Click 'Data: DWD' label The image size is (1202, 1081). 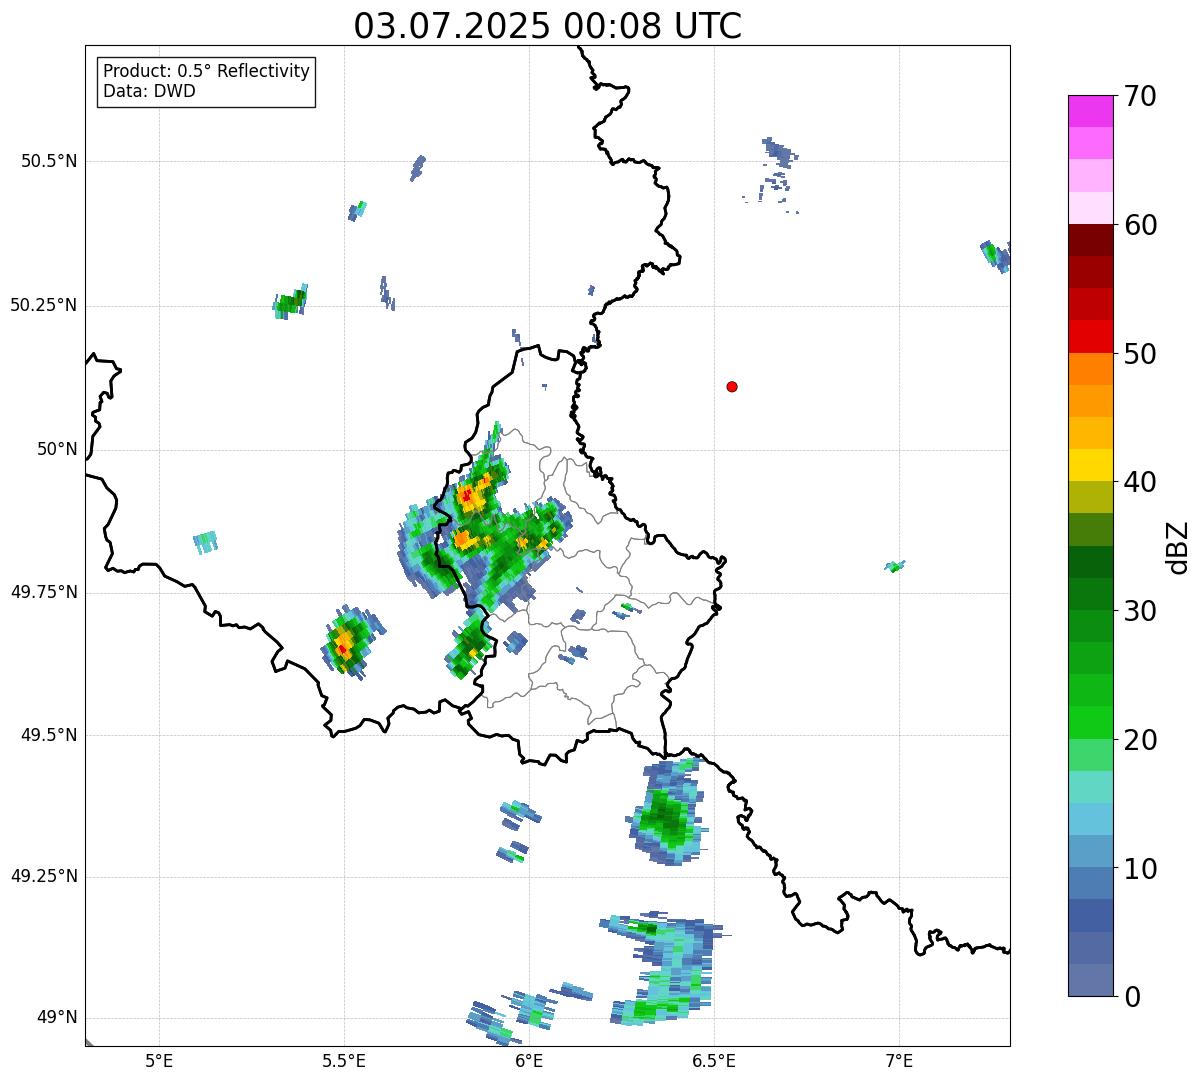pyautogui.click(x=149, y=91)
